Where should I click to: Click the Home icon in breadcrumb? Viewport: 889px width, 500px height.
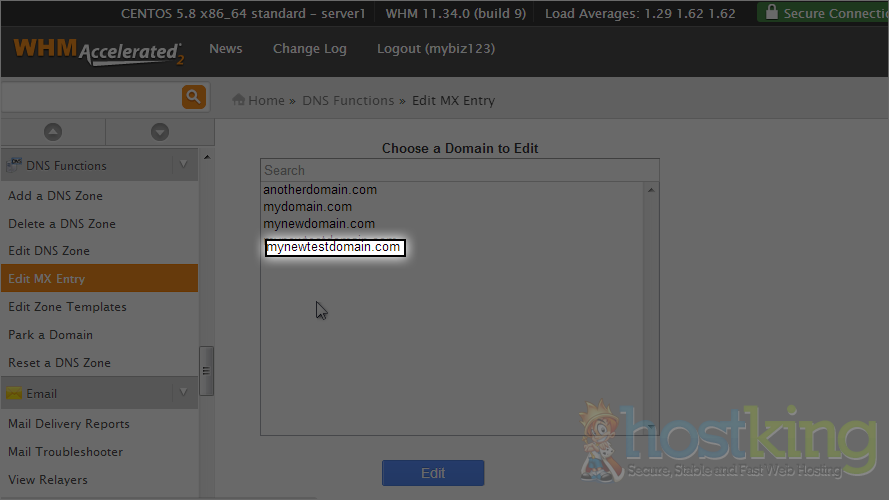coord(239,100)
